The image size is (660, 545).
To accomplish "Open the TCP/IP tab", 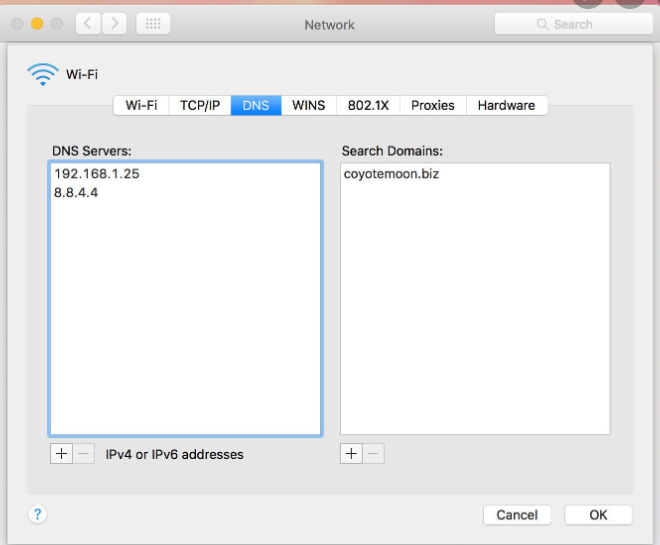I will point(200,105).
